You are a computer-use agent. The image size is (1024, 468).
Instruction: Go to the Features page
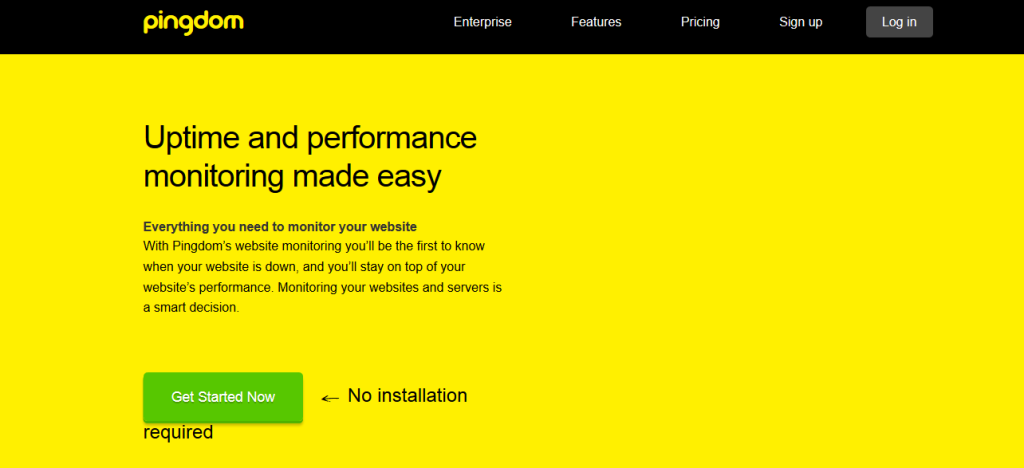coord(596,22)
